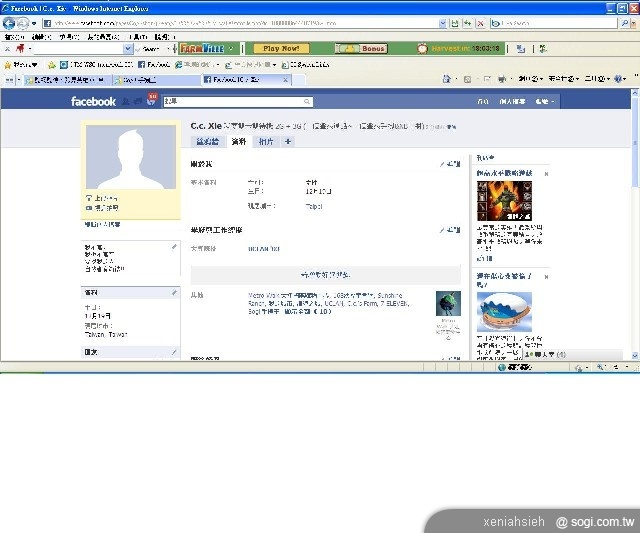Open the tab list dropdown arrow

pos(19,80)
